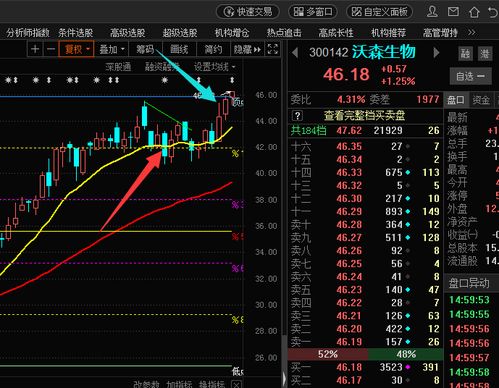Image resolution: width=499 pixels, height=388 pixels.
Task: Select the 分析师指数 menu item
Action: pos(28,33)
